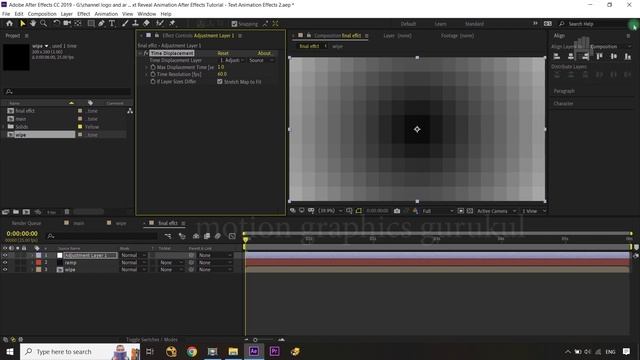Switch to the Learn workspace
Viewport: 640px width, 360px height.
point(440,24)
